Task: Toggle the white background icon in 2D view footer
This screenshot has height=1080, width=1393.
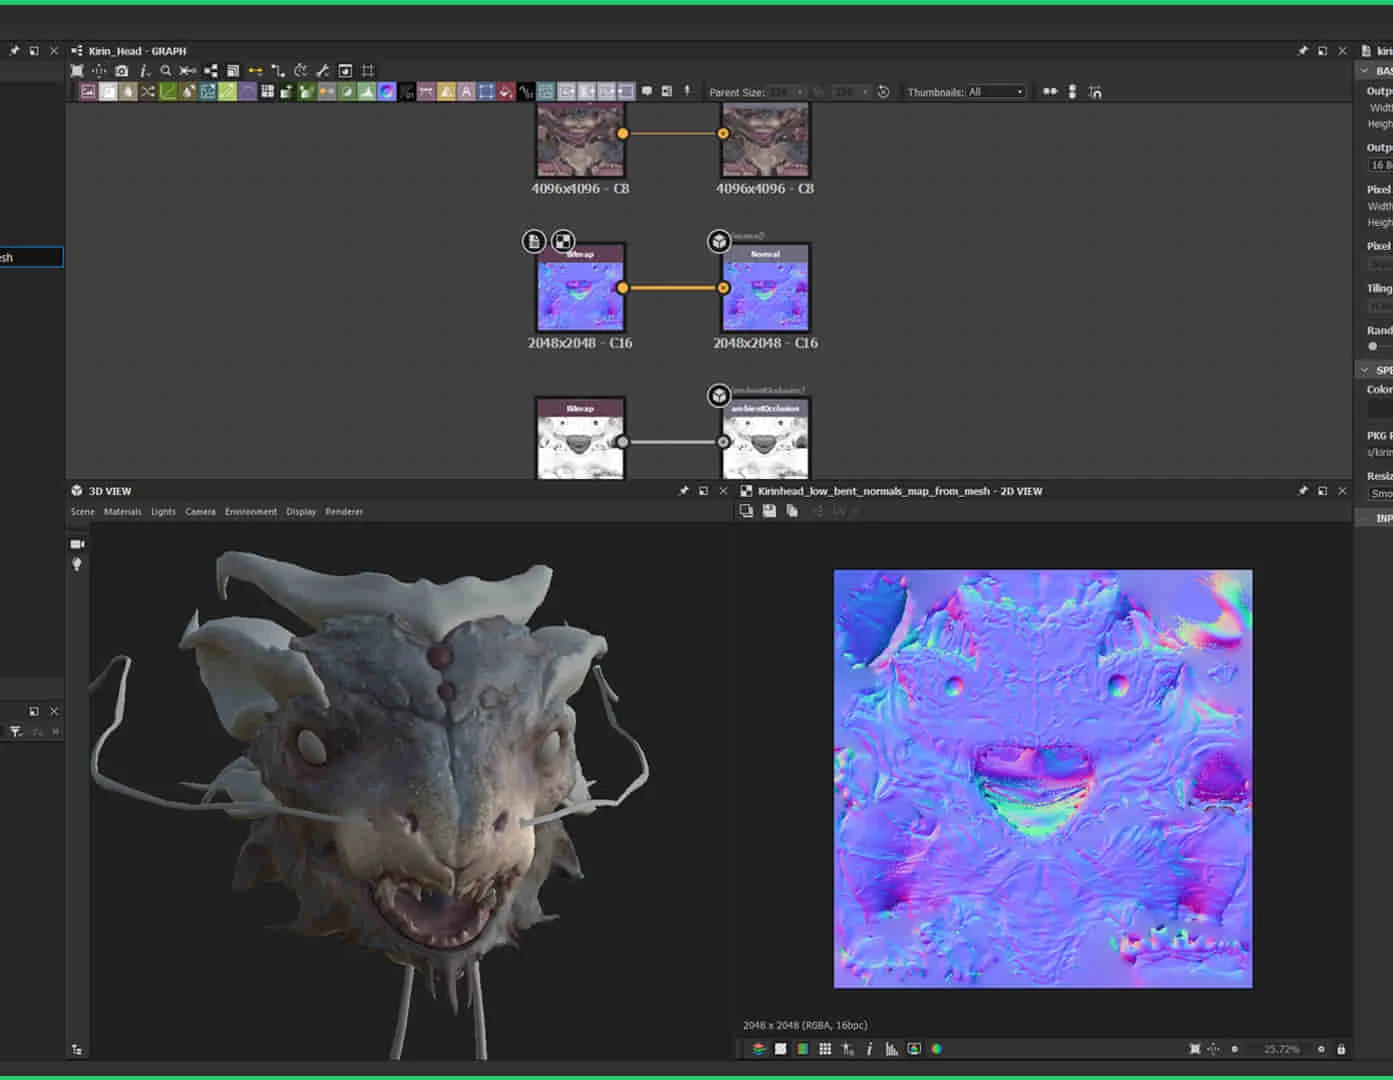Action: click(780, 1049)
